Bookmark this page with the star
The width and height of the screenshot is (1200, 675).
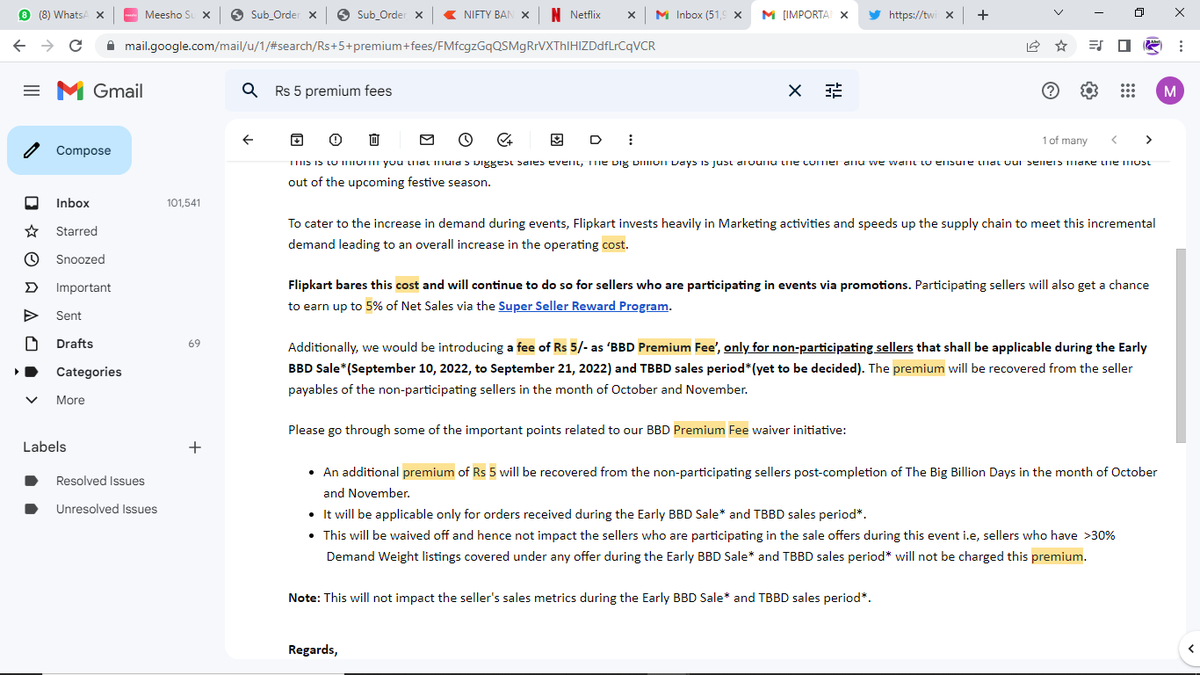point(1059,46)
